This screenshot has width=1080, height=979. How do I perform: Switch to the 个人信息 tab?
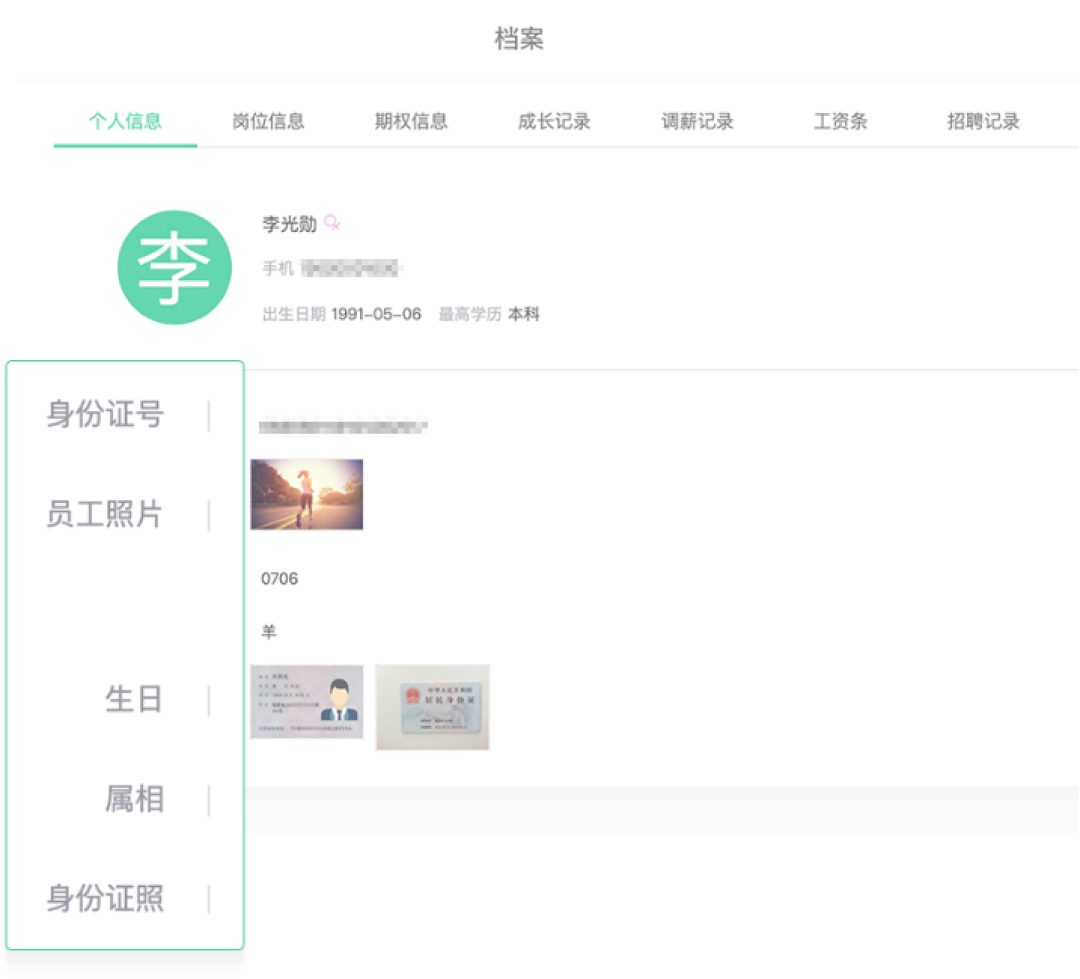[x=125, y=122]
